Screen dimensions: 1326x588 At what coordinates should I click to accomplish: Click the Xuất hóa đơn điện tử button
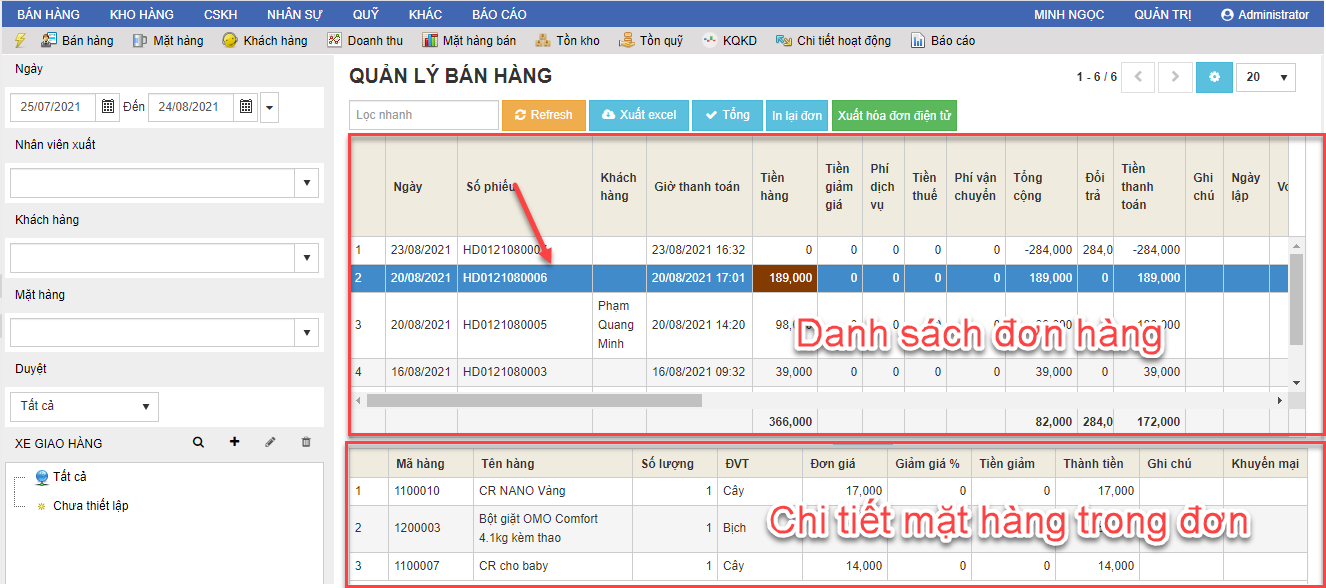[x=894, y=115]
